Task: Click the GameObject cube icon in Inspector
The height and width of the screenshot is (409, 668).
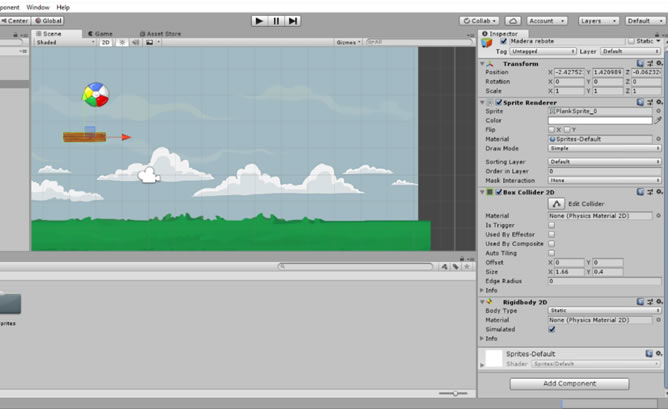Action: coord(487,43)
